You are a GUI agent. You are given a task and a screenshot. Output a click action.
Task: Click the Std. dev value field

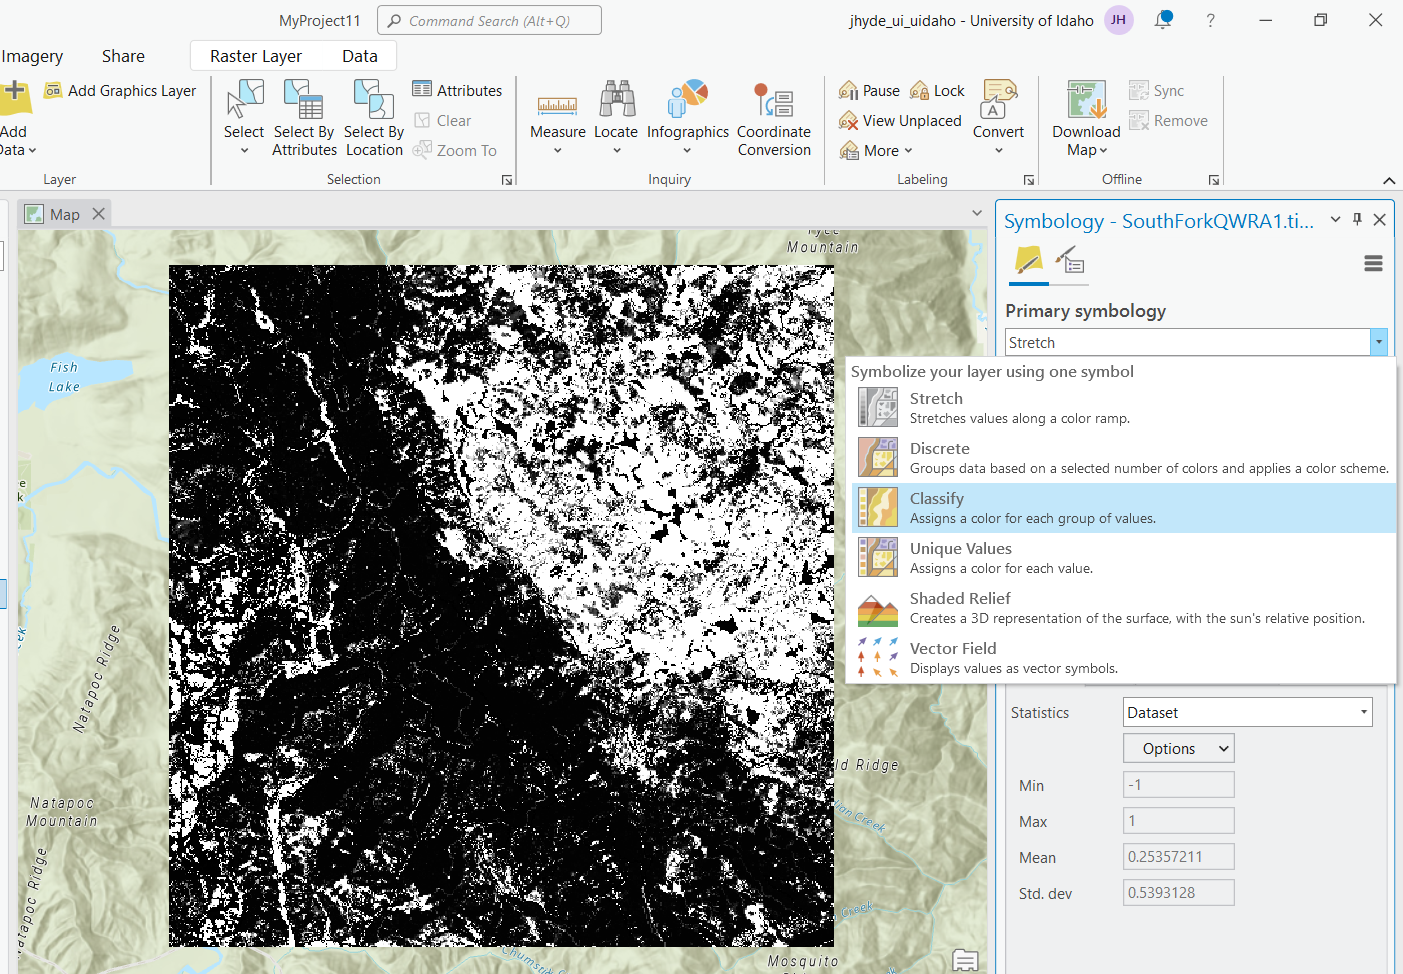tap(1178, 893)
